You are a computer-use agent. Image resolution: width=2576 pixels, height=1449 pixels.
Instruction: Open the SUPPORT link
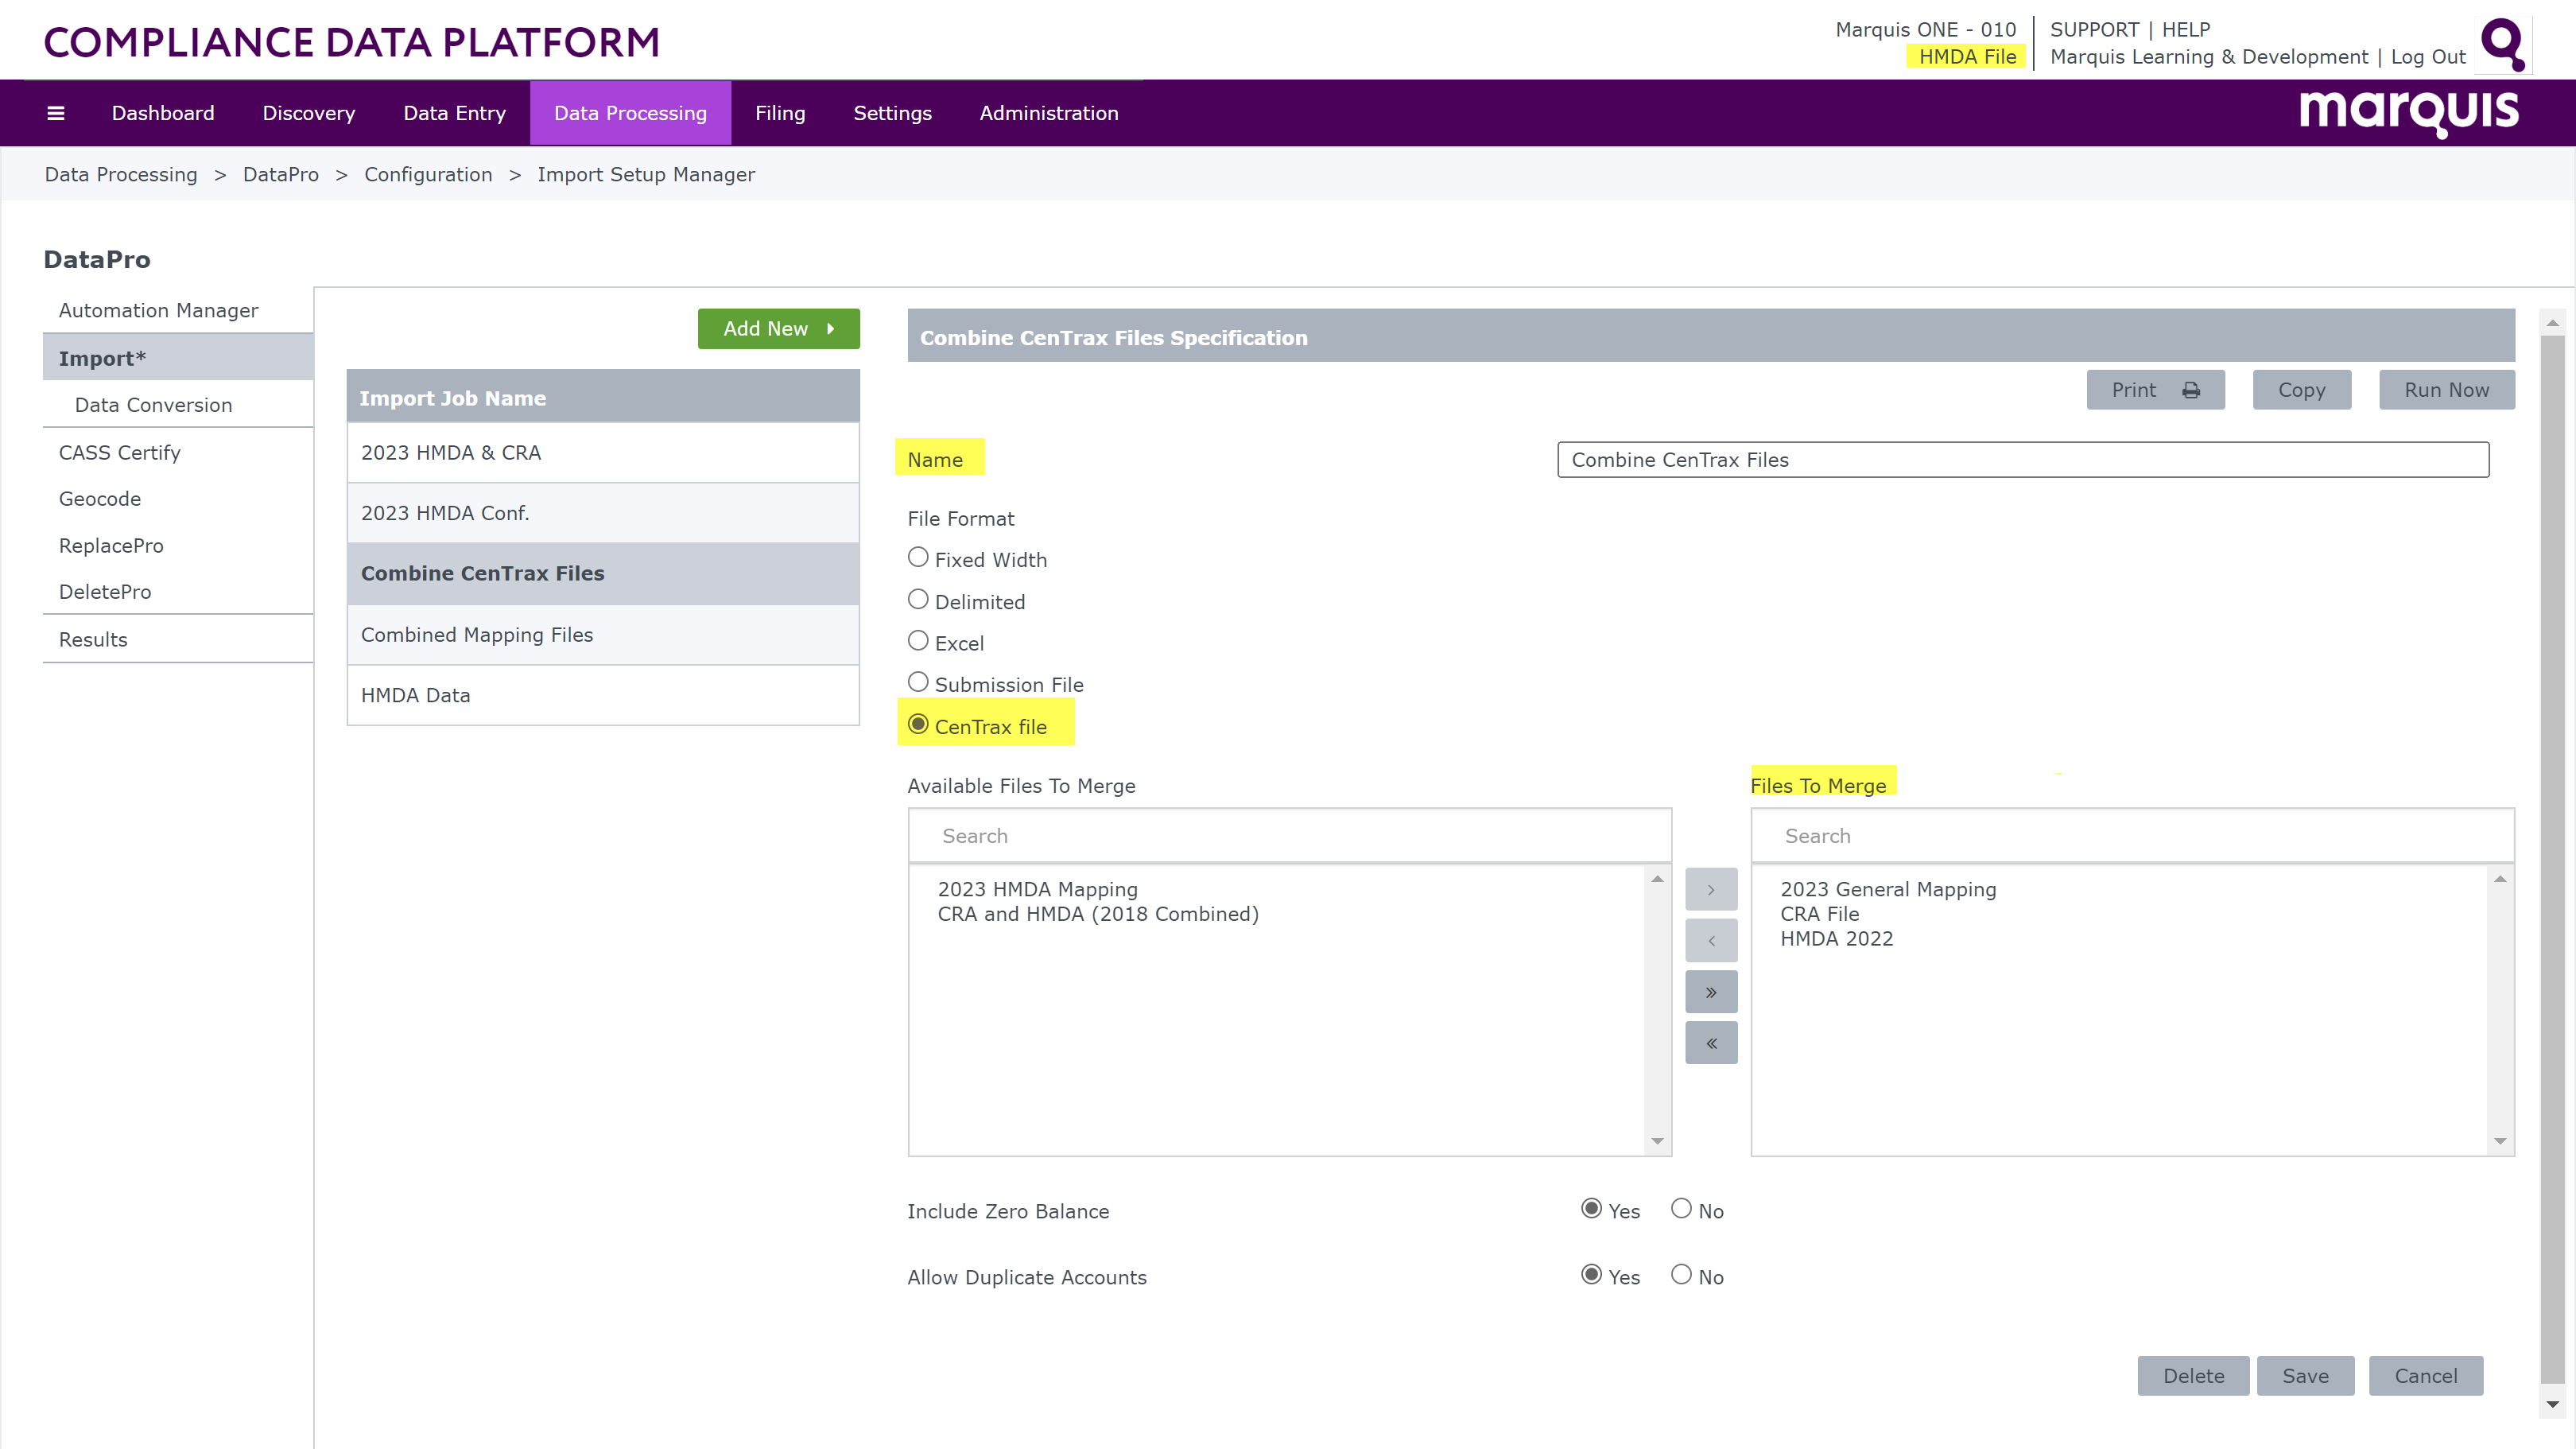(x=2094, y=30)
